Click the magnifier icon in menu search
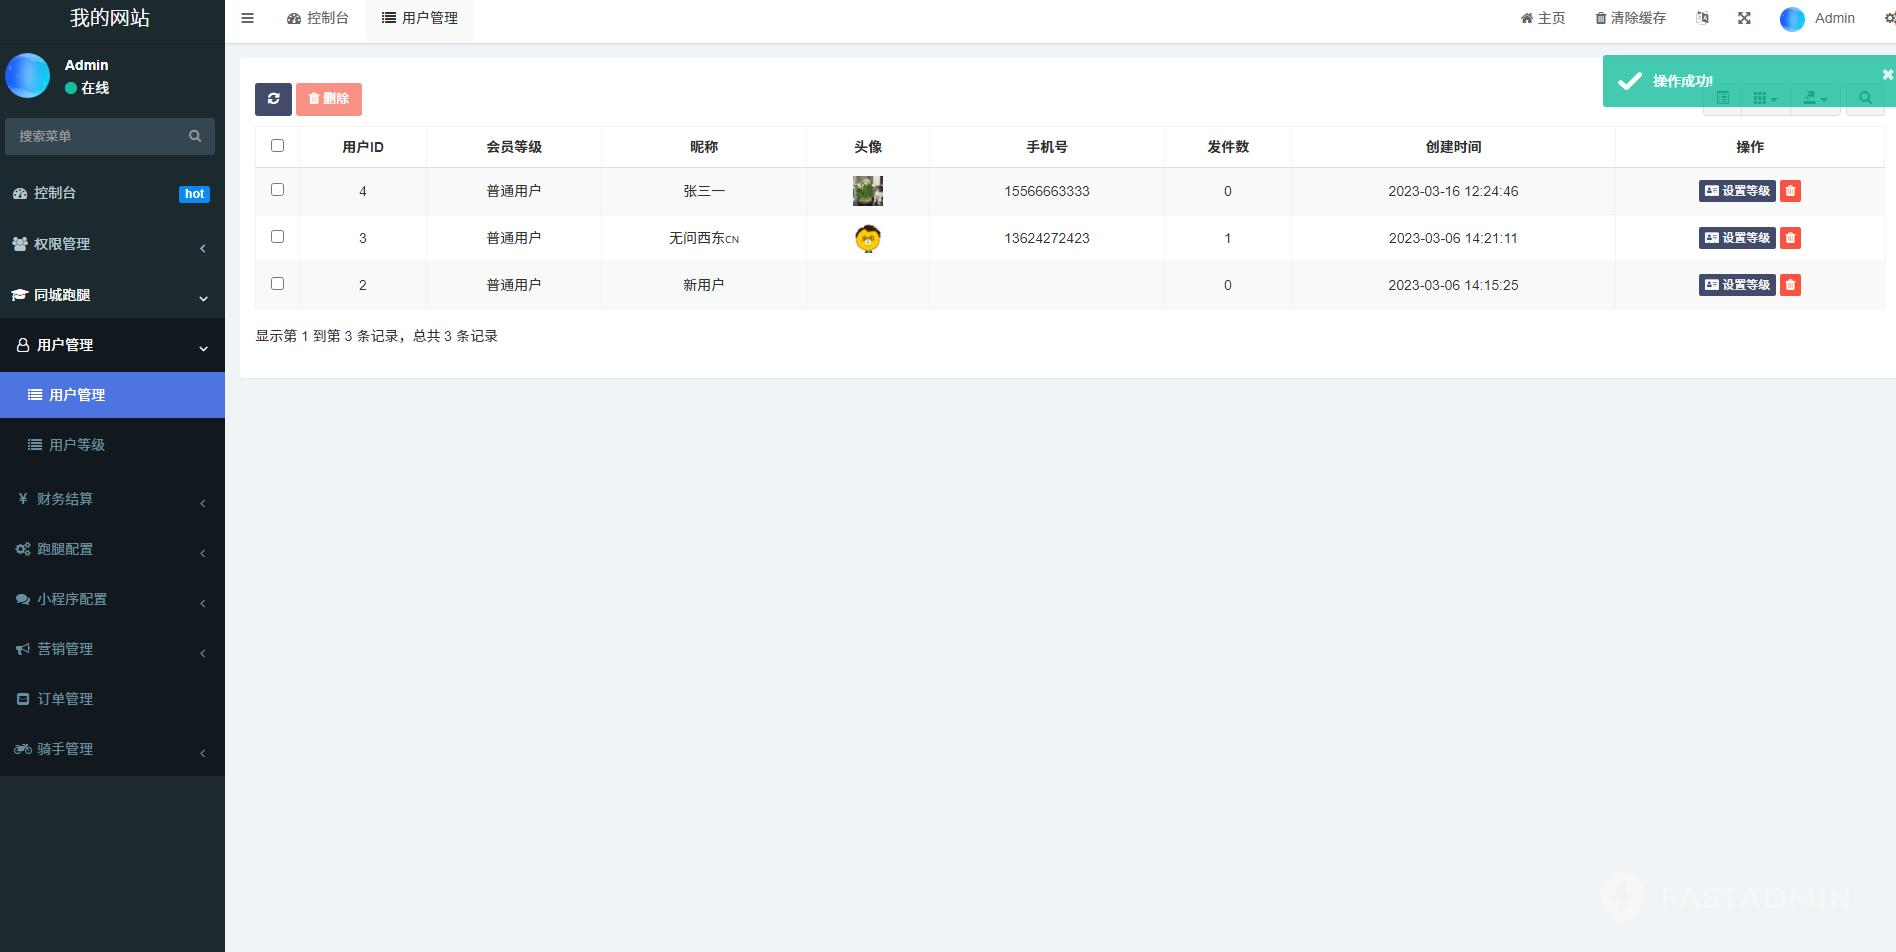Screen dimensions: 1896x952 [195, 136]
